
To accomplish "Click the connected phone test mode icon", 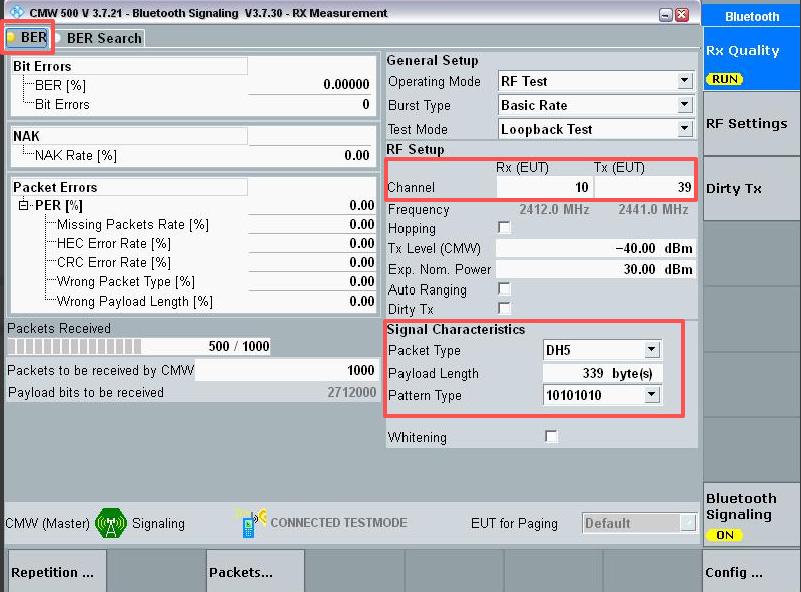I will pos(251,523).
